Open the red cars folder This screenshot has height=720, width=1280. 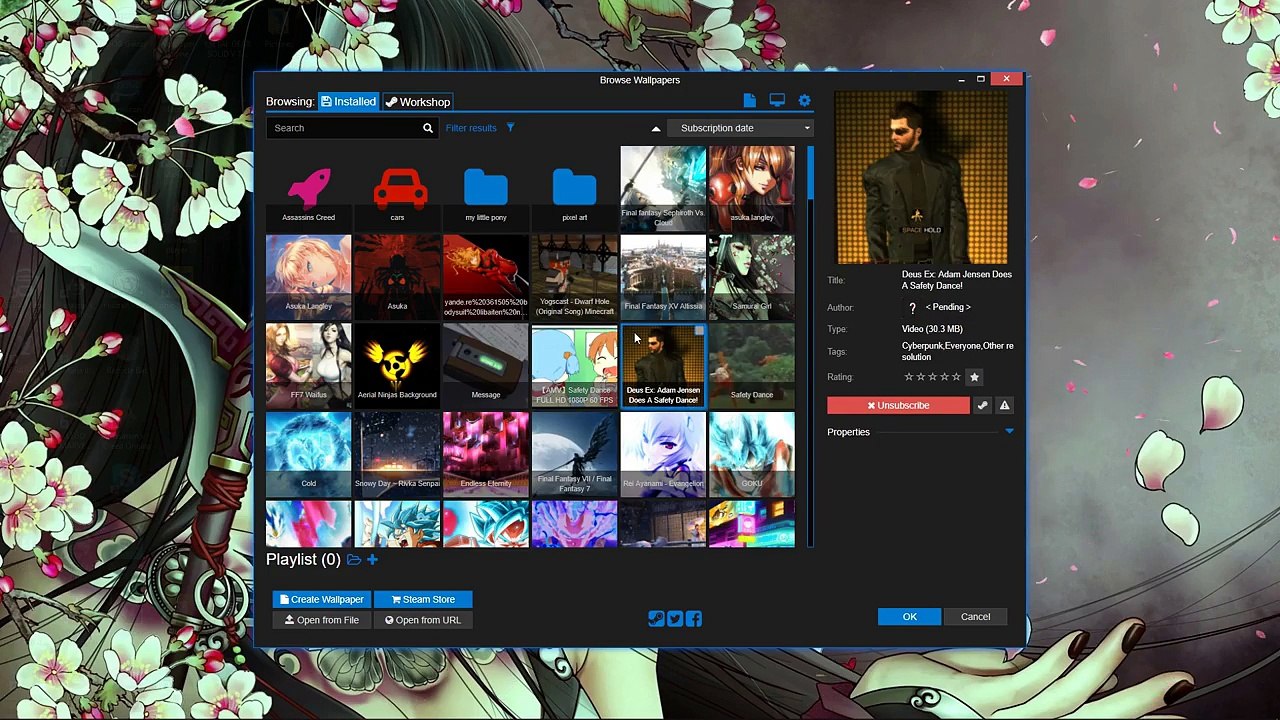point(397,190)
